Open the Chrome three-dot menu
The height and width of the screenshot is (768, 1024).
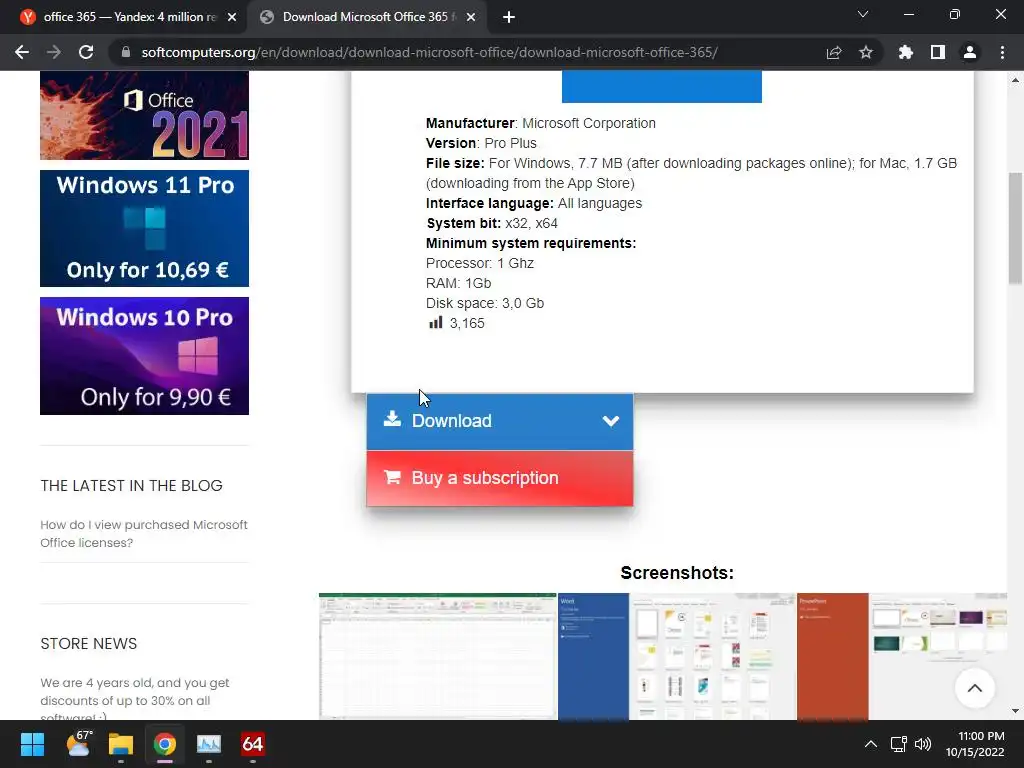tap(1002, 52)
